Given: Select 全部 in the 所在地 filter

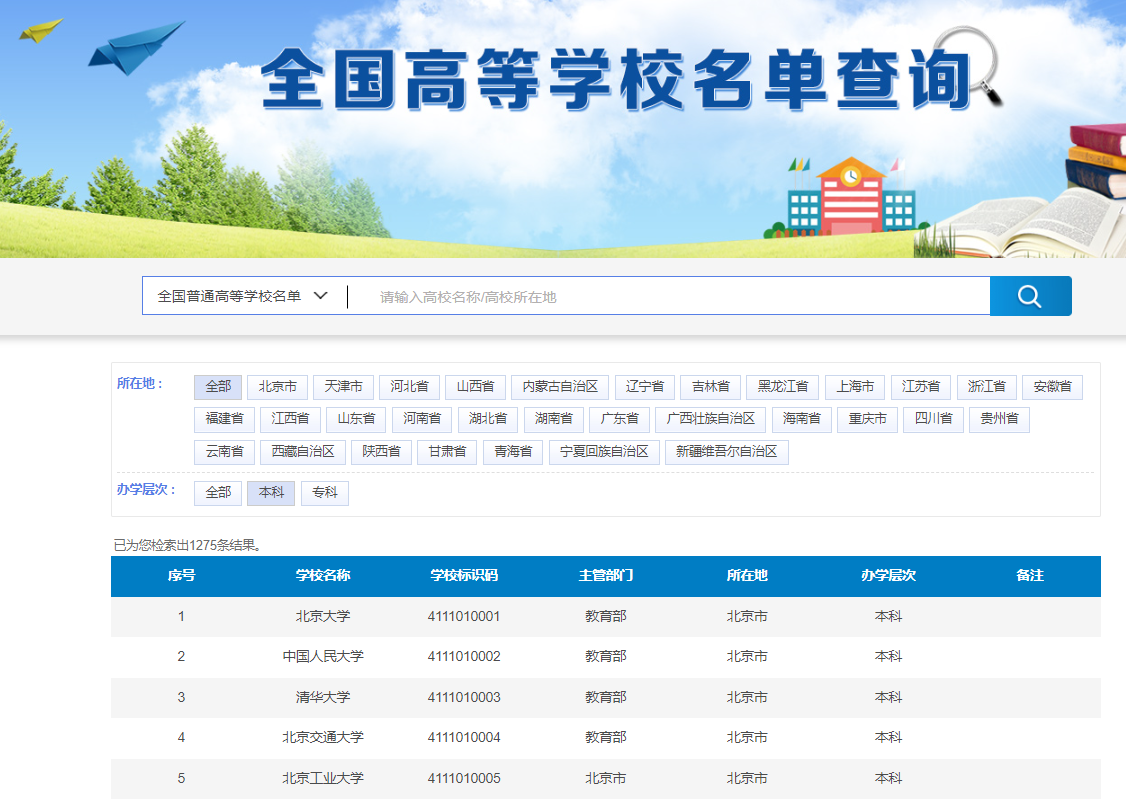Looking at the screenshot, I should pyautogui.click(x=218, y=387).
